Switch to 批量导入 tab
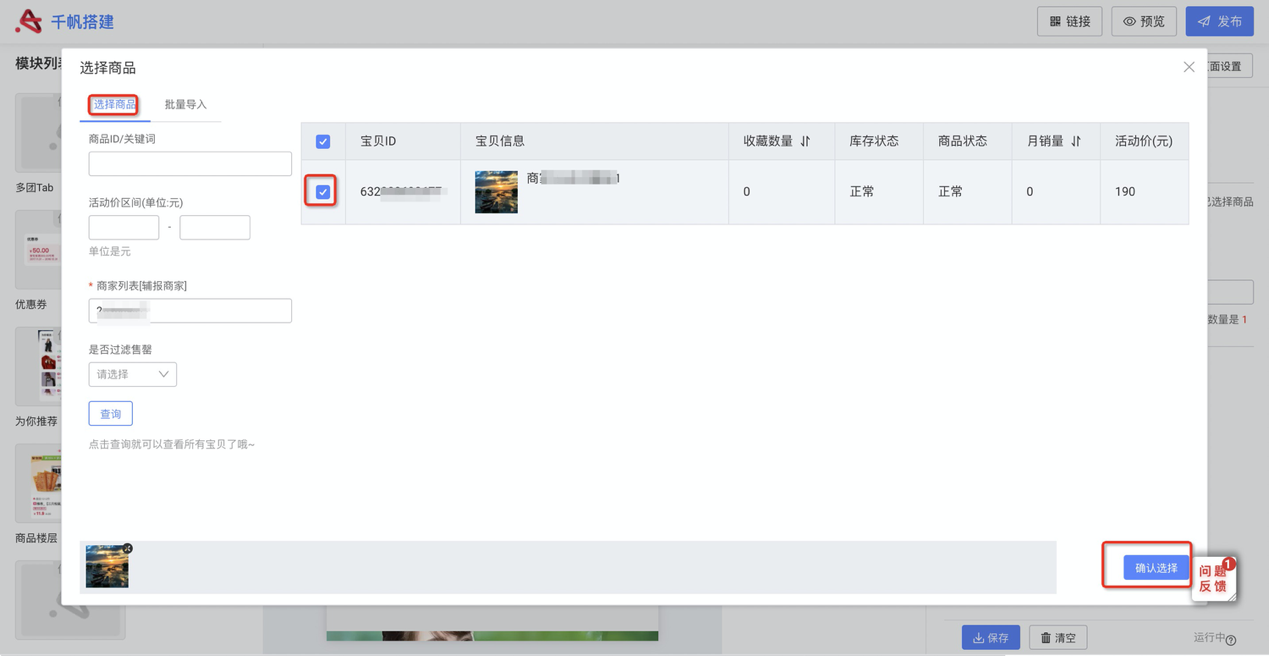 (x=185, y=104)
